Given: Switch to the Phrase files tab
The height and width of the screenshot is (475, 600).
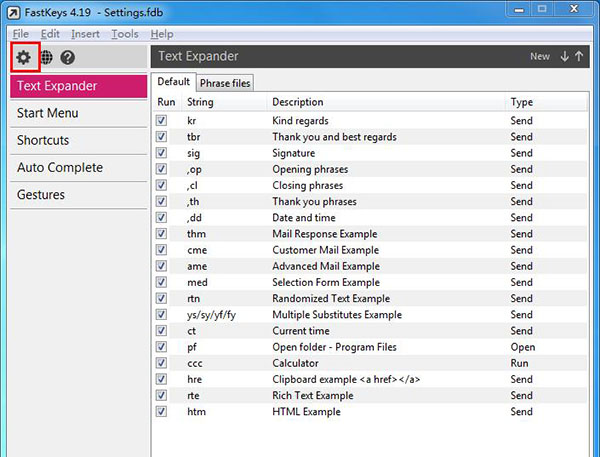Looking at the screenshot, I should [x=225, y=83].
